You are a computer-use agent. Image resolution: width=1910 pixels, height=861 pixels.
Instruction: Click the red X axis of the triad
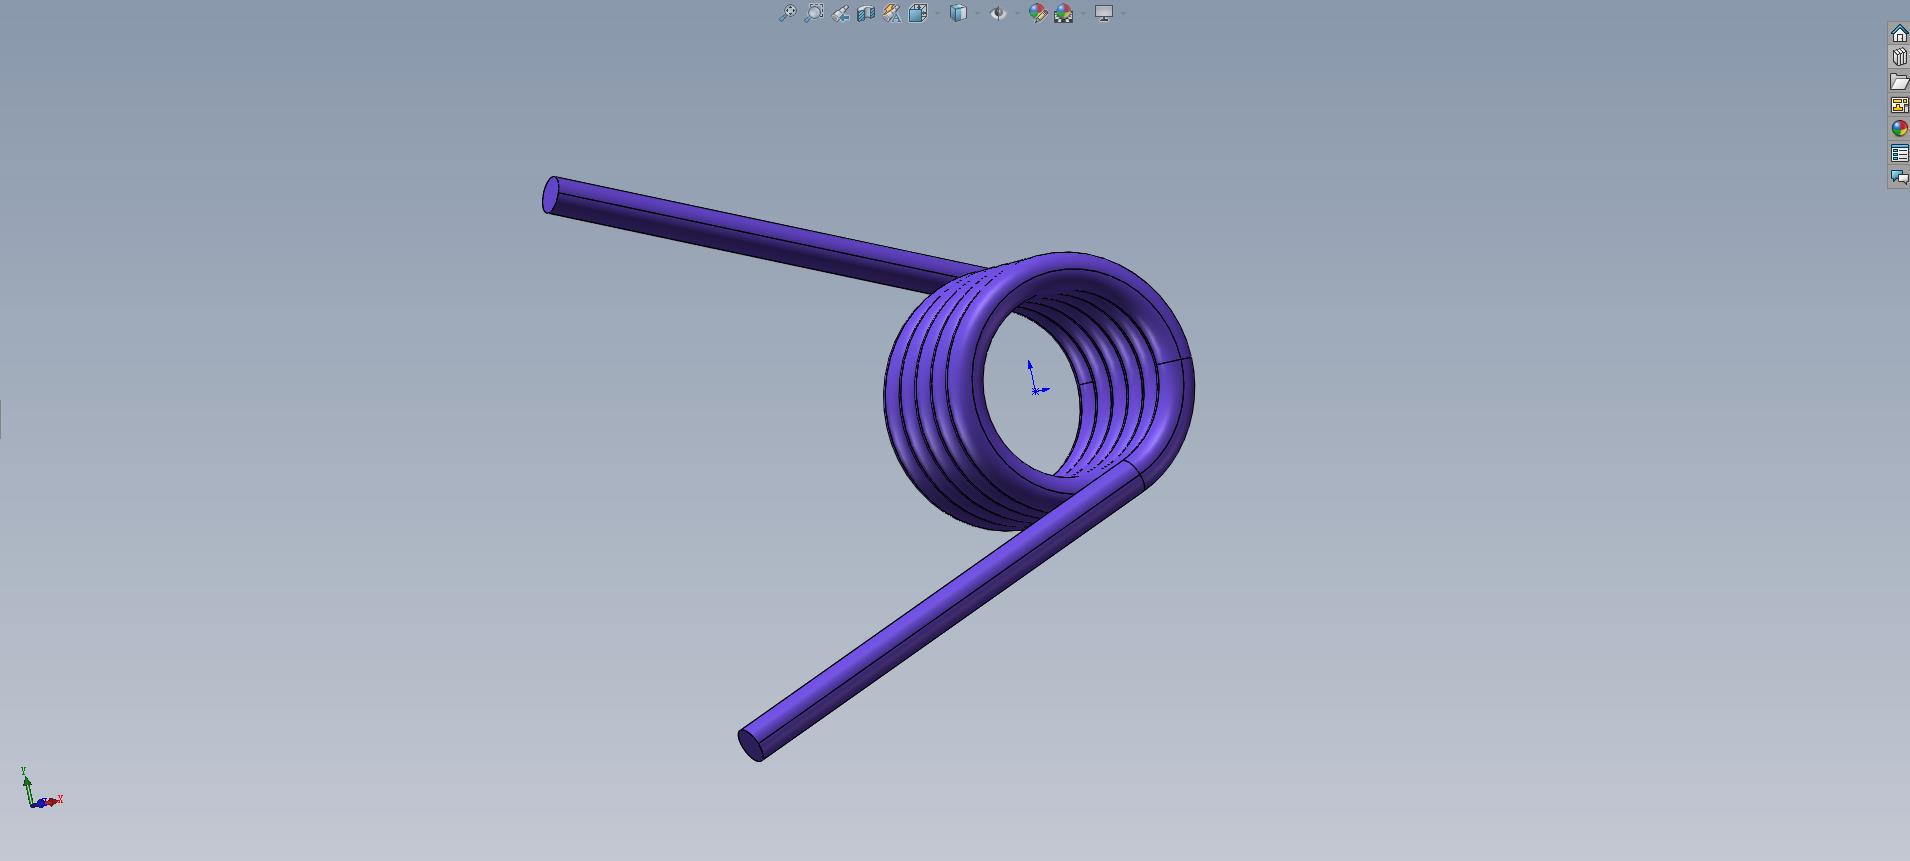coord(54,800)
